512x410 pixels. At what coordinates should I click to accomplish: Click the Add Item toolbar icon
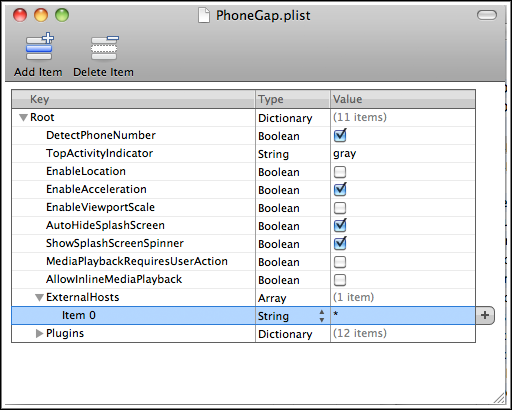[40, 47]
